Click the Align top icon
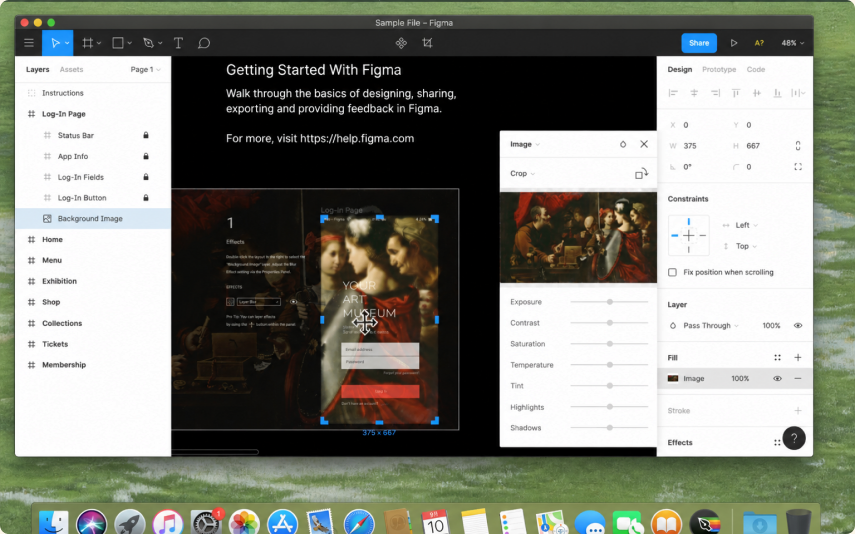The width and height of the screenshot is (855, 534). tap(736, 93)
